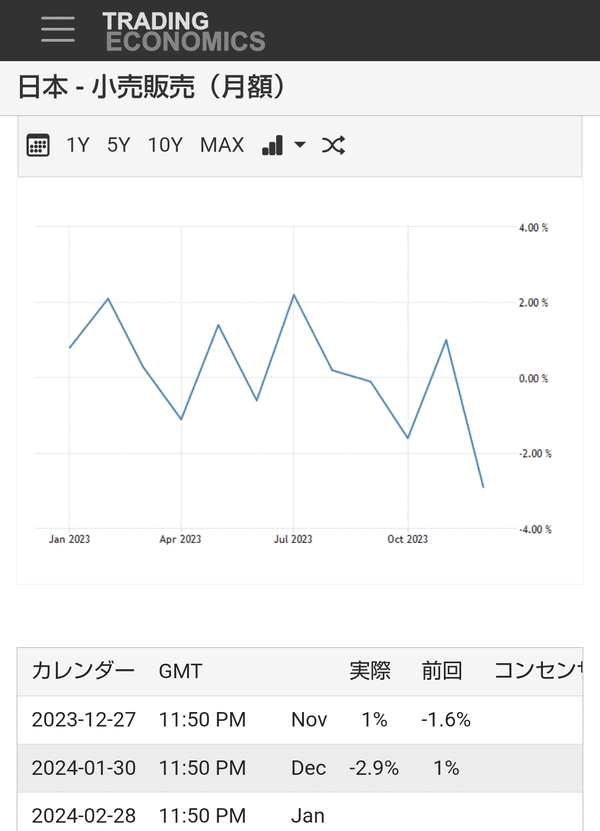600x831 pixels.
Task: Click the 2023-12-27 calendar row date
Action: 84,720
